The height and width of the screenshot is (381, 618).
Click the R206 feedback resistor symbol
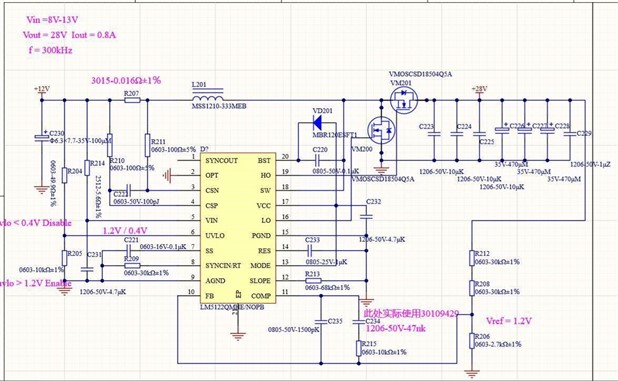pyautogui.click(x=472, y=340)
